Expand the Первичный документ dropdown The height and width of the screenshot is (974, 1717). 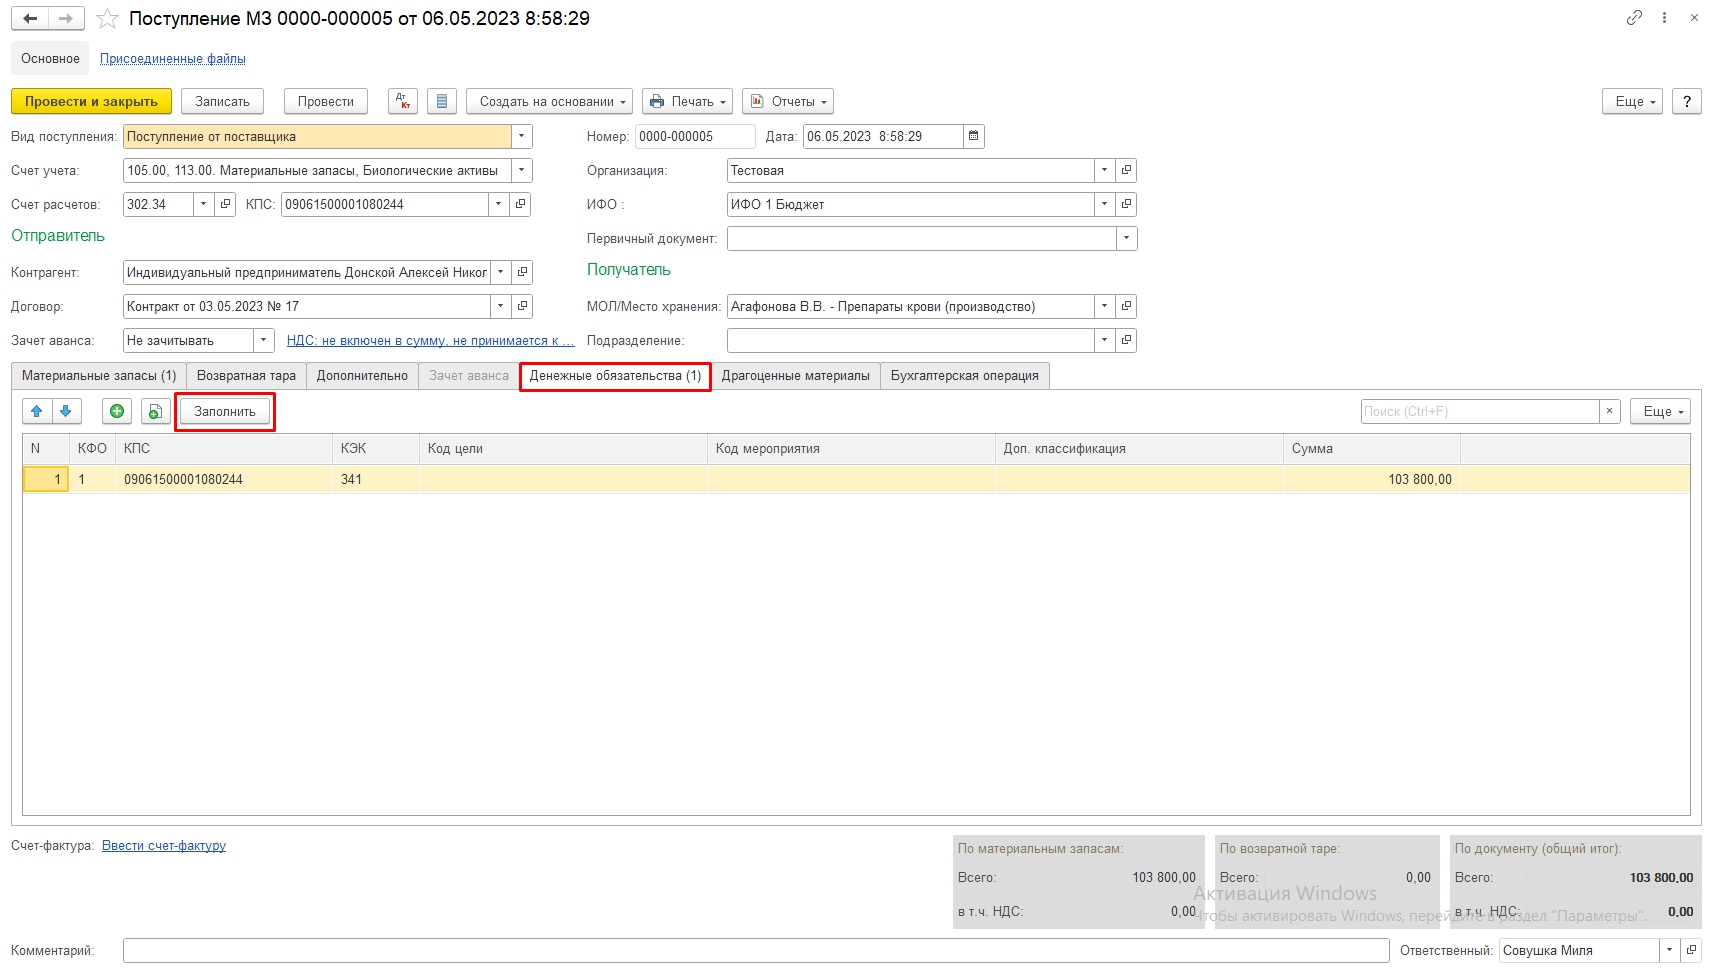(1126, 238)
